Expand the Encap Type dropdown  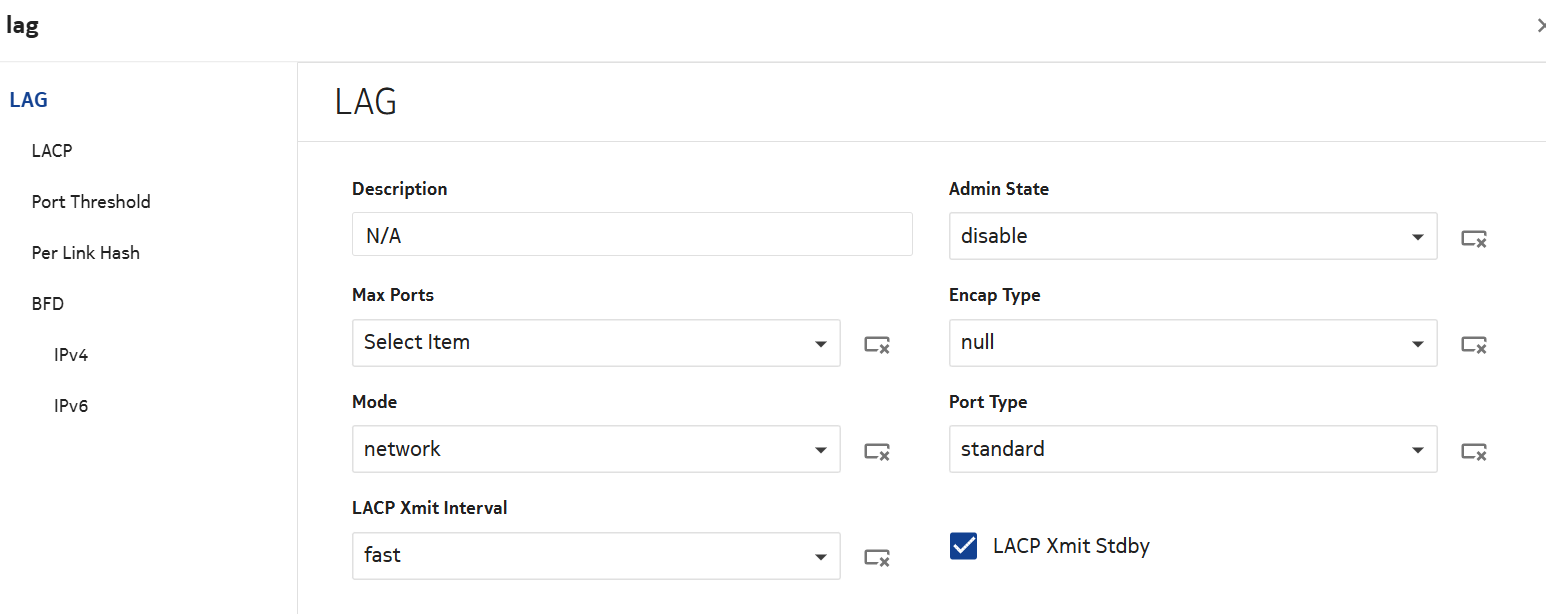pyautogui.click(x=1192, y=343)
